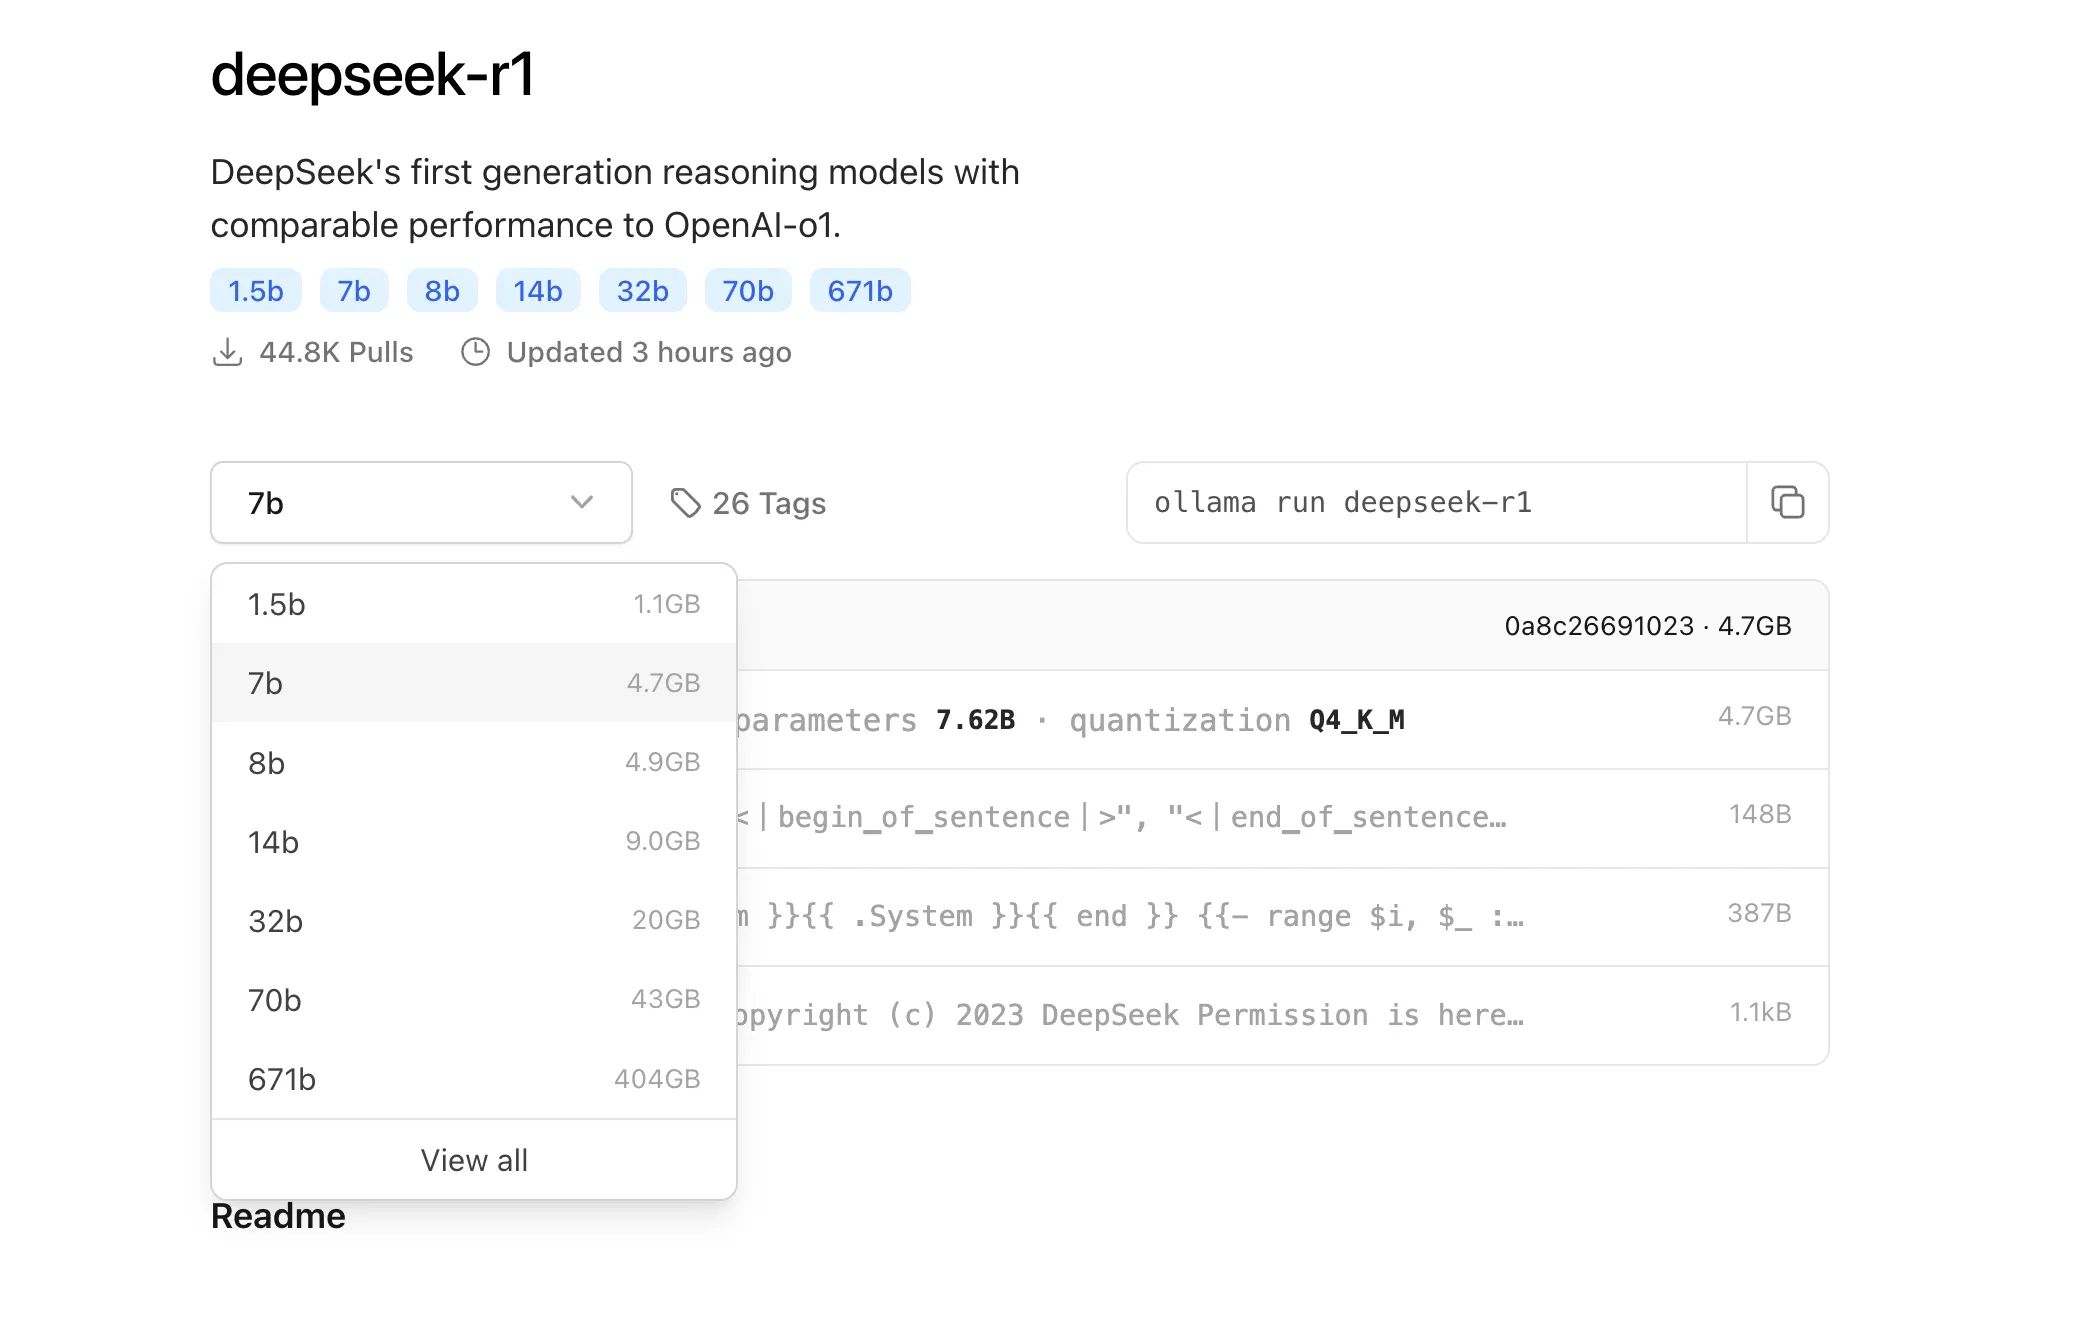The image size is (2088, 1344).
Task: Select the 1.5b option in dropdown list
Action: point(474,604)
